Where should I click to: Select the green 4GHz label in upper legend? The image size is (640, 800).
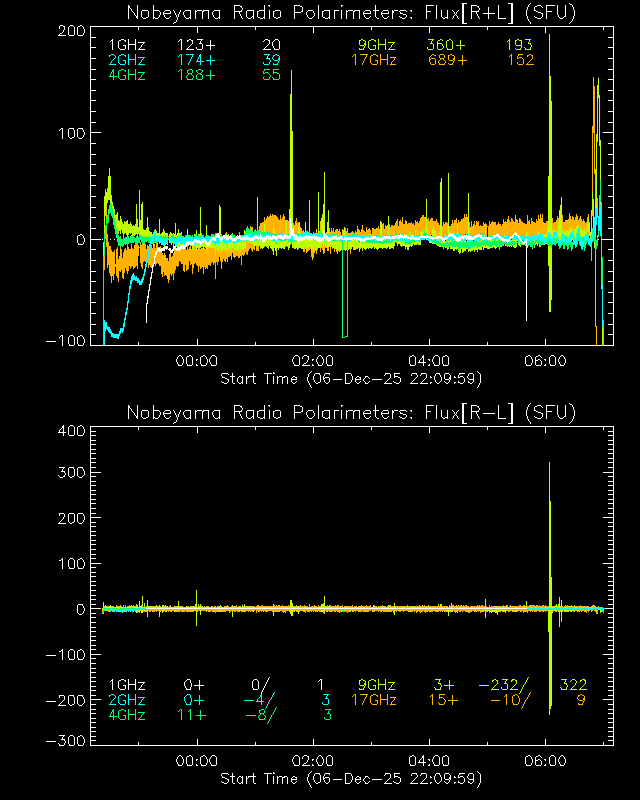(127, 75)
